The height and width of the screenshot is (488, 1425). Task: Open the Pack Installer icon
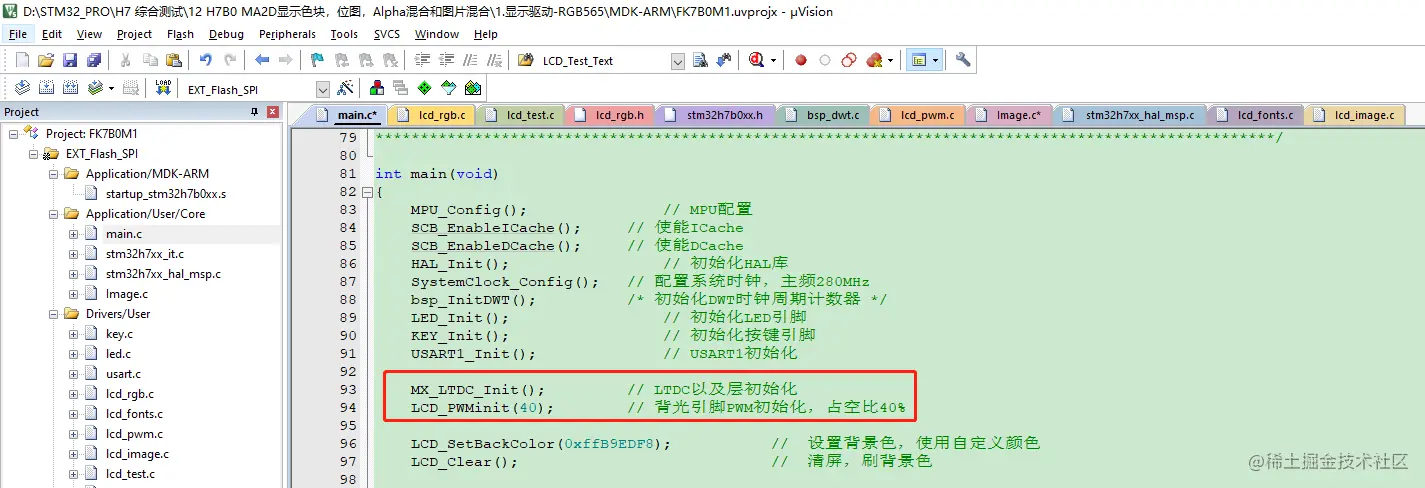pyautogui.click(x=472, y=89)
